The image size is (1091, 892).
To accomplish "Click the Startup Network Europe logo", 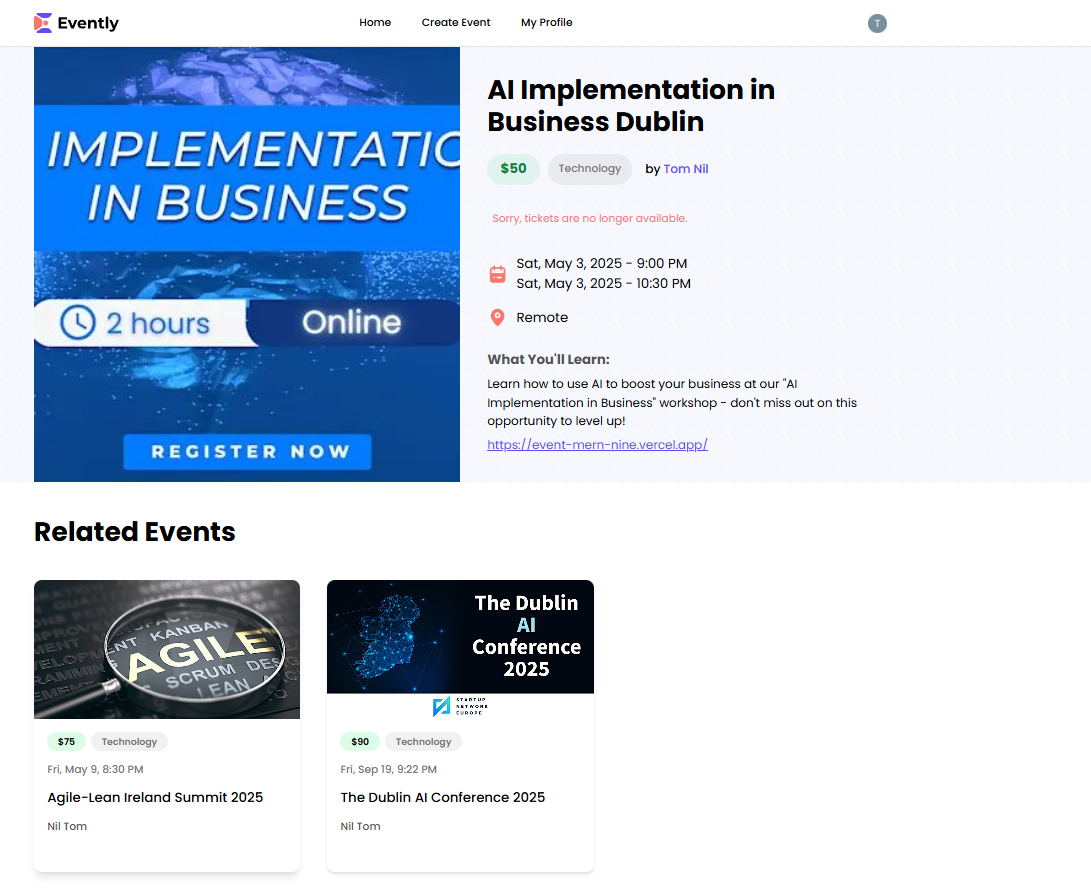I will [x=460, y=707].
